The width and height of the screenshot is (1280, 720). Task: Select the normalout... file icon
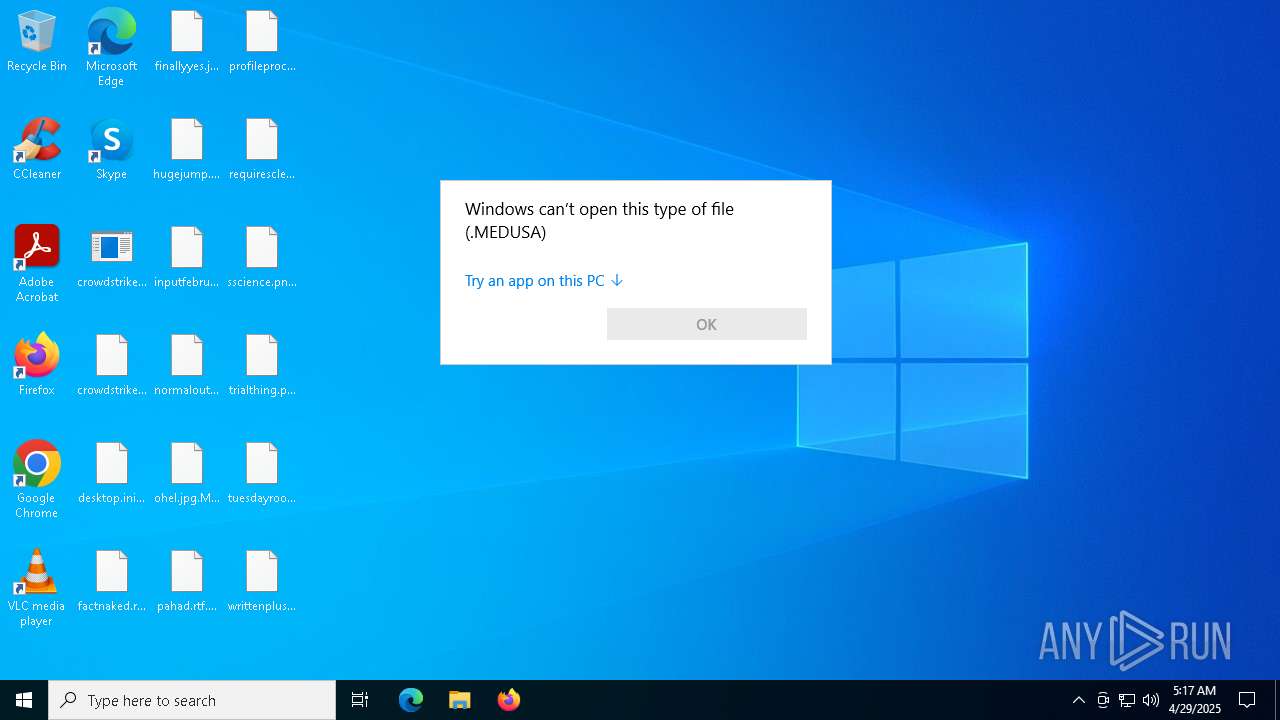[187, 366]
